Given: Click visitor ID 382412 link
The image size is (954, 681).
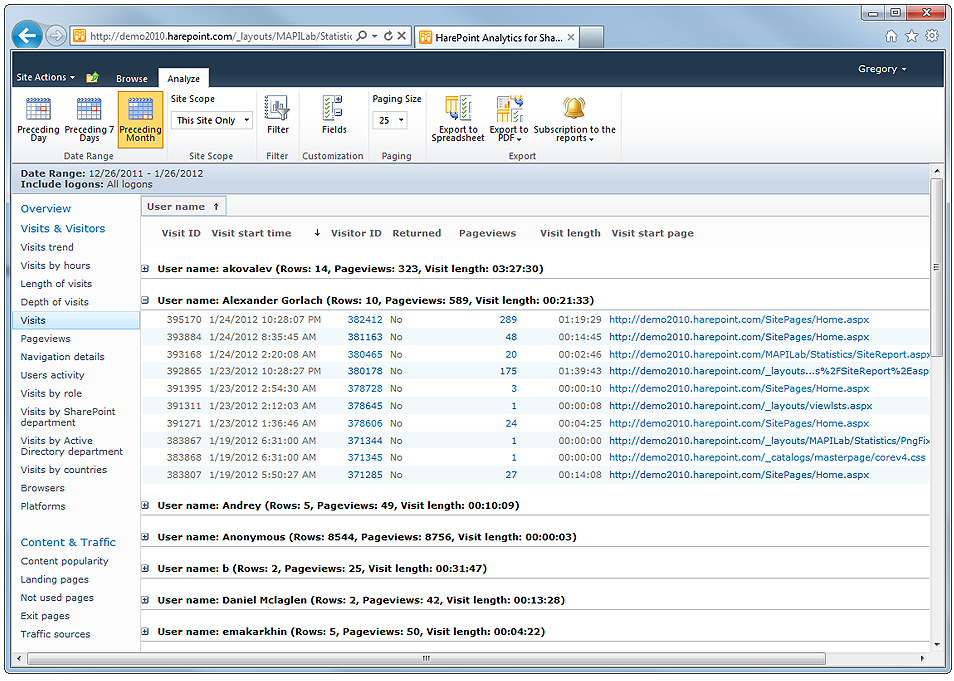Looking at the screenshot, I should 365,320.
